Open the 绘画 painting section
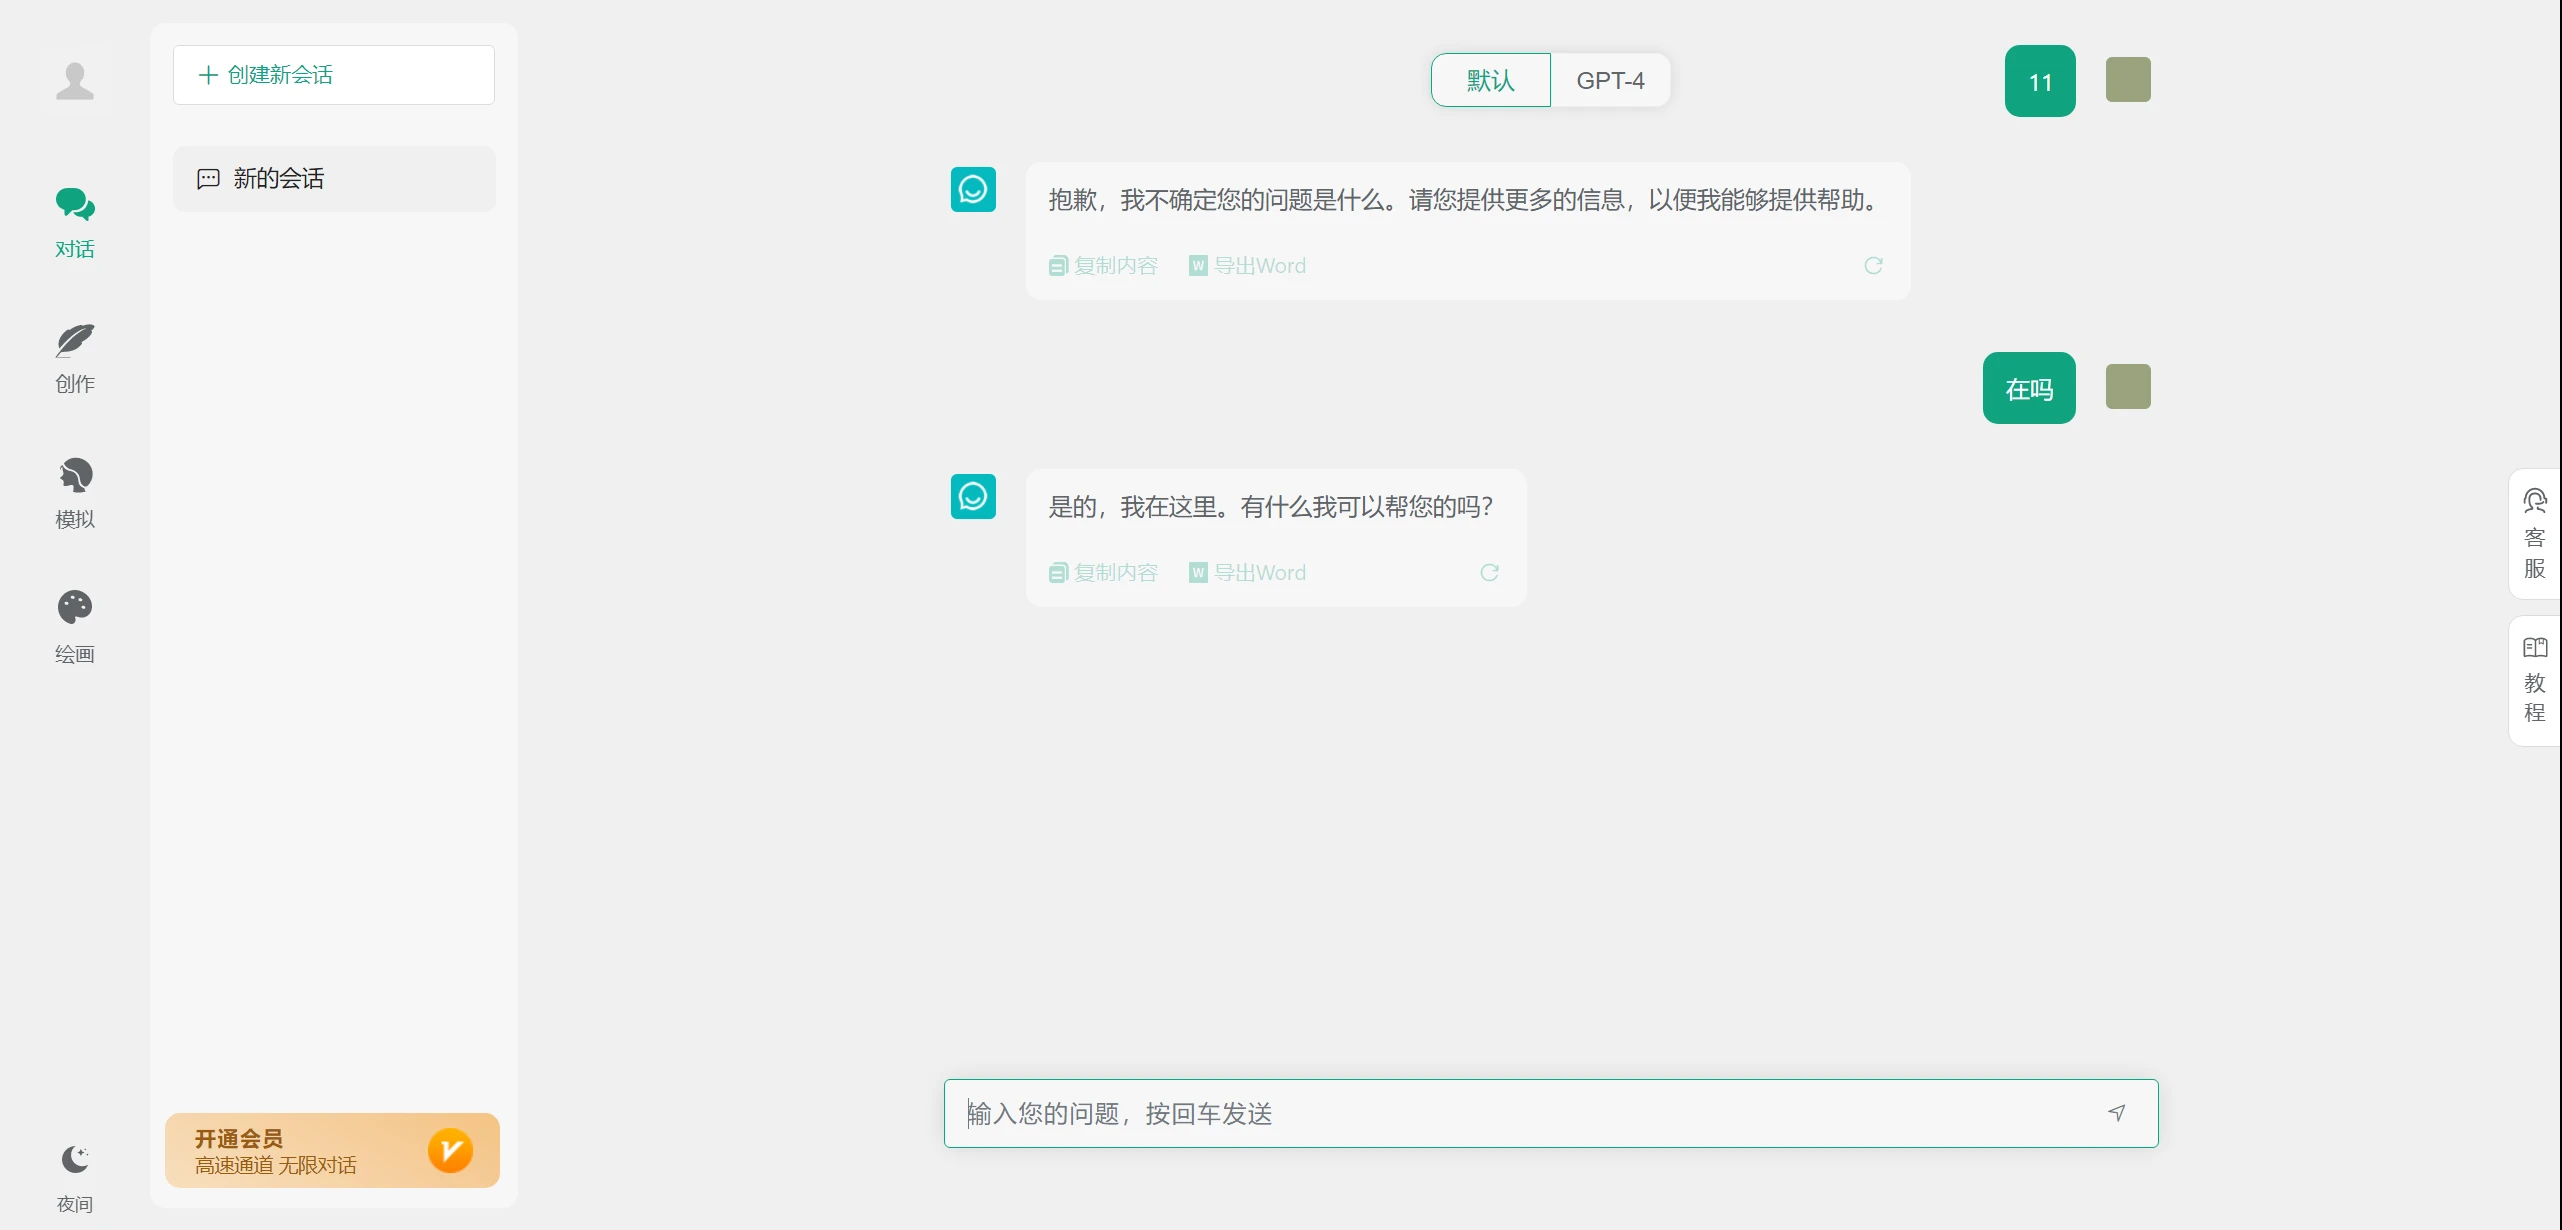2562x1230 pixels. tap(75, 627)
